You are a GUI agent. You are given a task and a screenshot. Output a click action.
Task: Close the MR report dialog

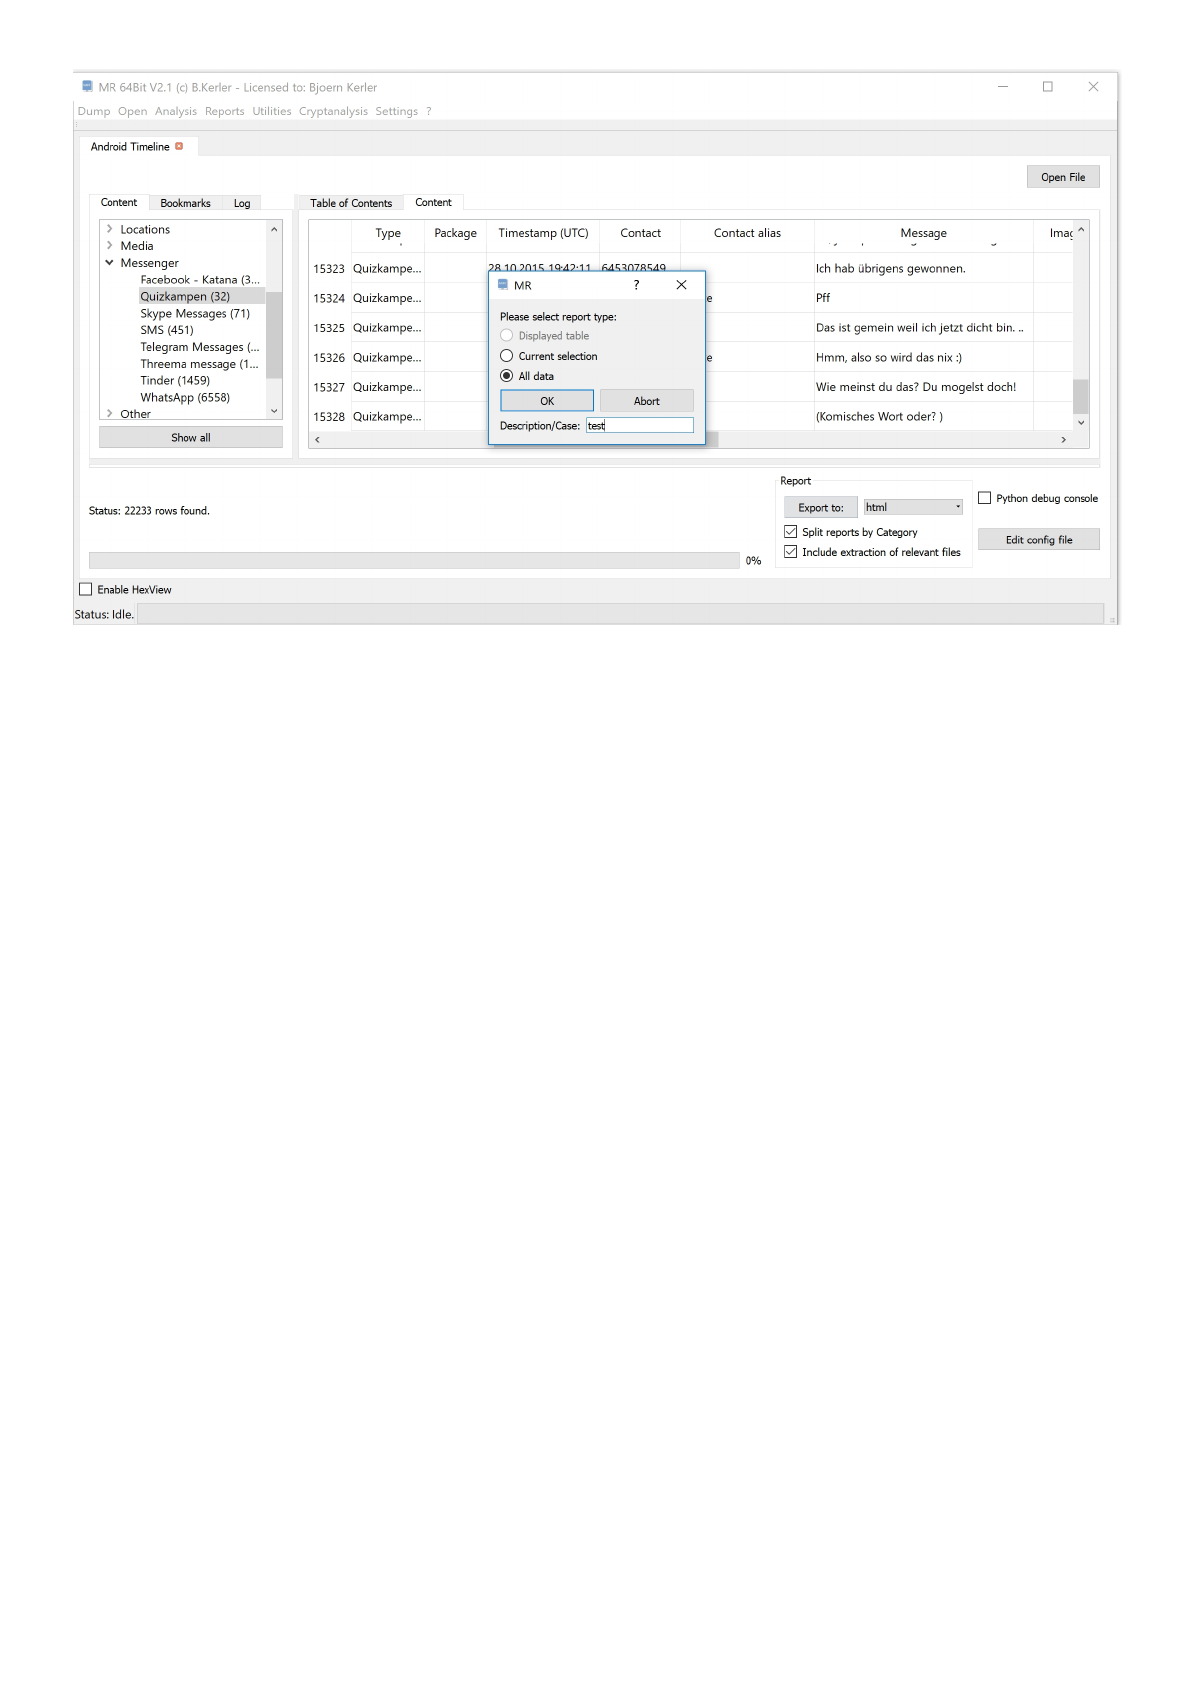pyautogui.click(x=681, y=285)
